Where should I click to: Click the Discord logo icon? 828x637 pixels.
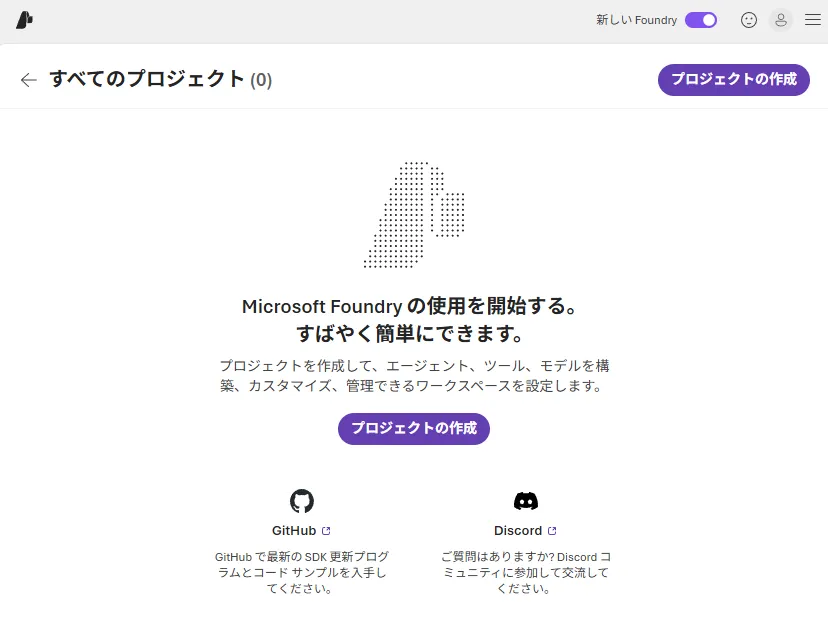tap(525, 501)
